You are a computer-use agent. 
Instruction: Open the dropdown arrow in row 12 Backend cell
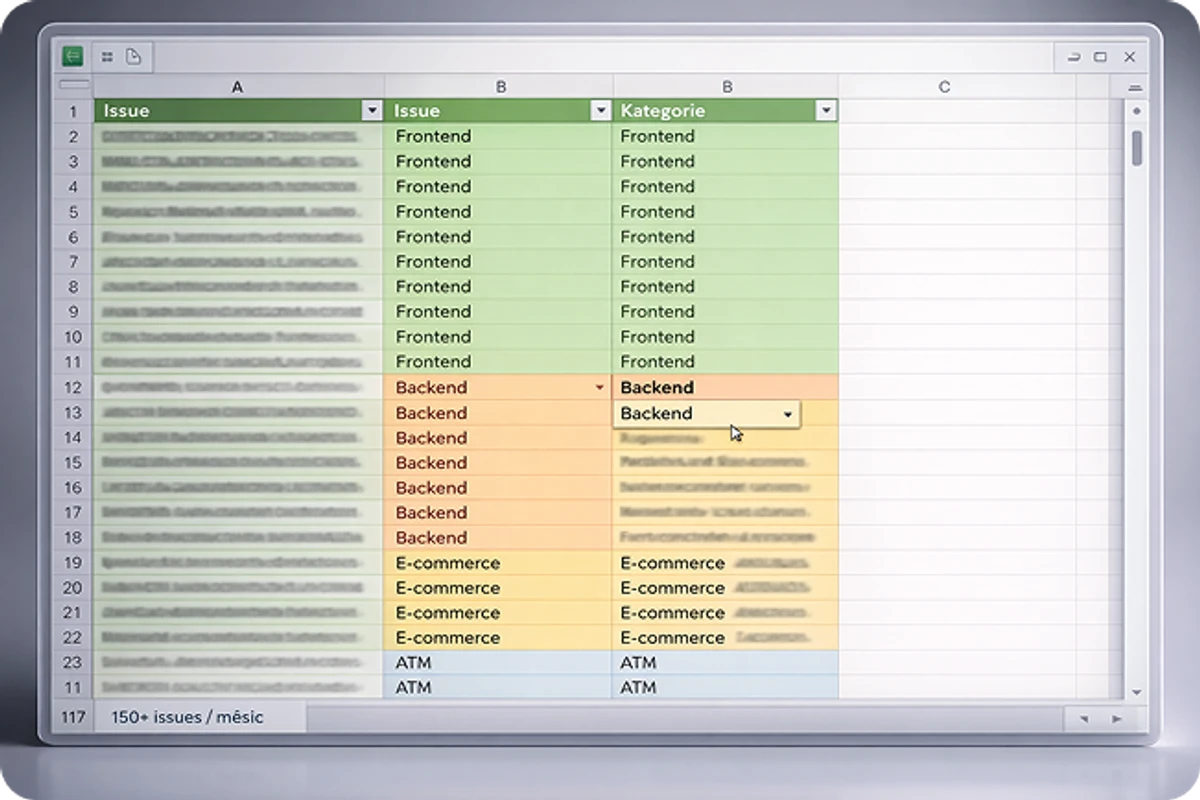(599, 388)
